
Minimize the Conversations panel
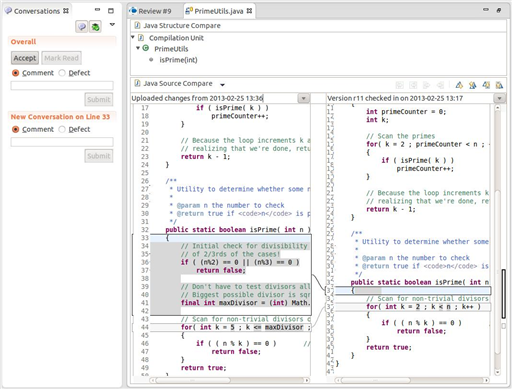(97, 10)
